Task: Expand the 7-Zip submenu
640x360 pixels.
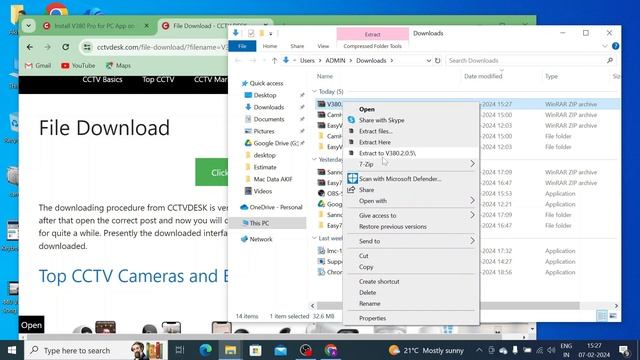Action: pyautogui.click(x=411, y=164)
